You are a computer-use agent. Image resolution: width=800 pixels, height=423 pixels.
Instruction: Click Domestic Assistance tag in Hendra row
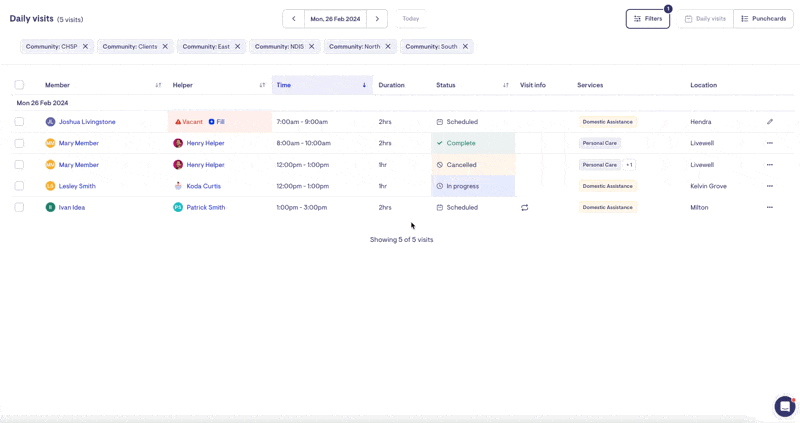(x=607, y=122)
